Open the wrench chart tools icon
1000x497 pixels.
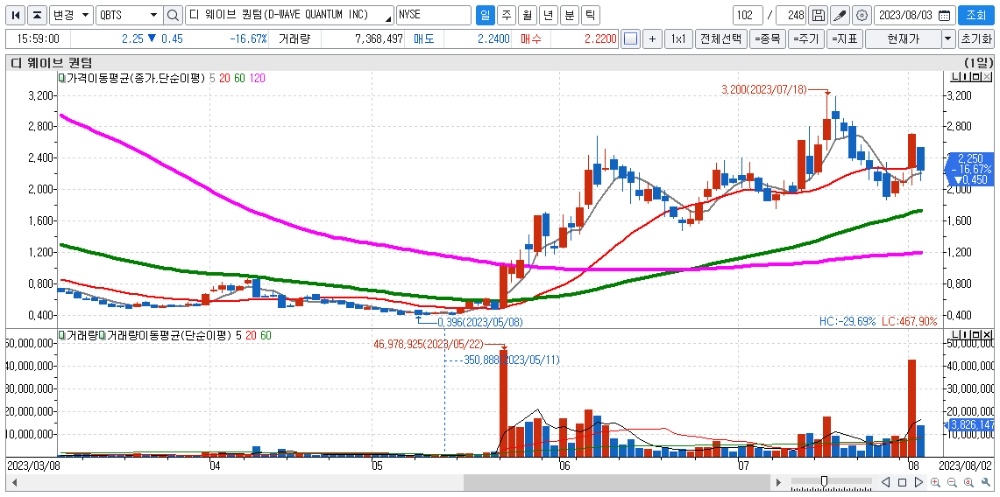pos(985,482)
